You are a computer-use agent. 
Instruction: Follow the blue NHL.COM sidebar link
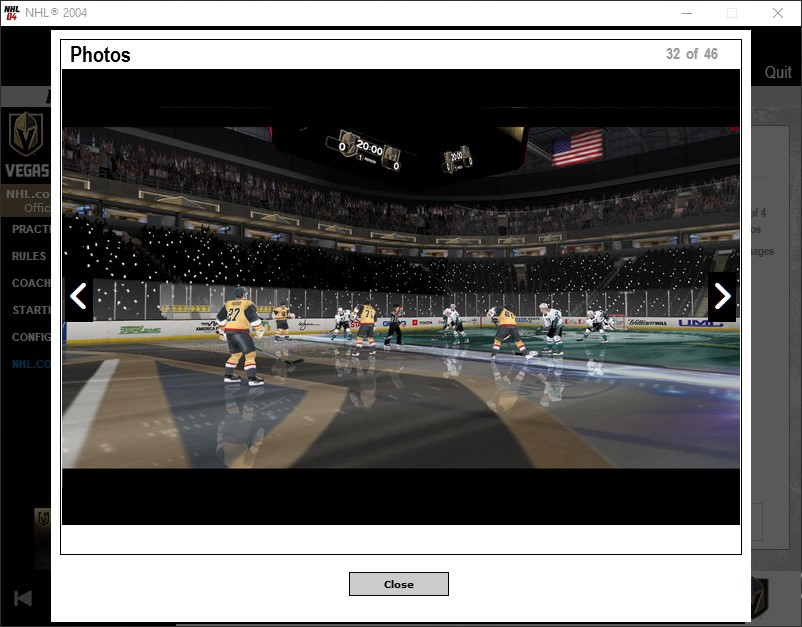(31, 364)
